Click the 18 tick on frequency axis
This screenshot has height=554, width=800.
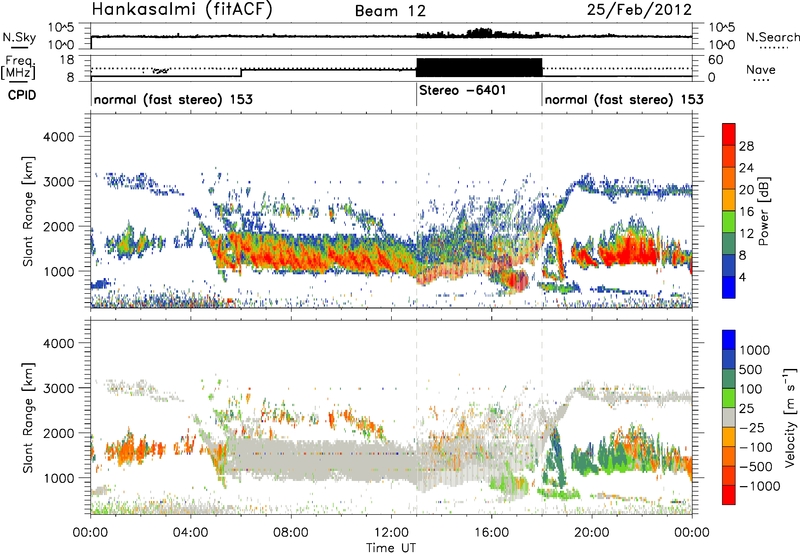pyautogui.click(x=66, y=60)
